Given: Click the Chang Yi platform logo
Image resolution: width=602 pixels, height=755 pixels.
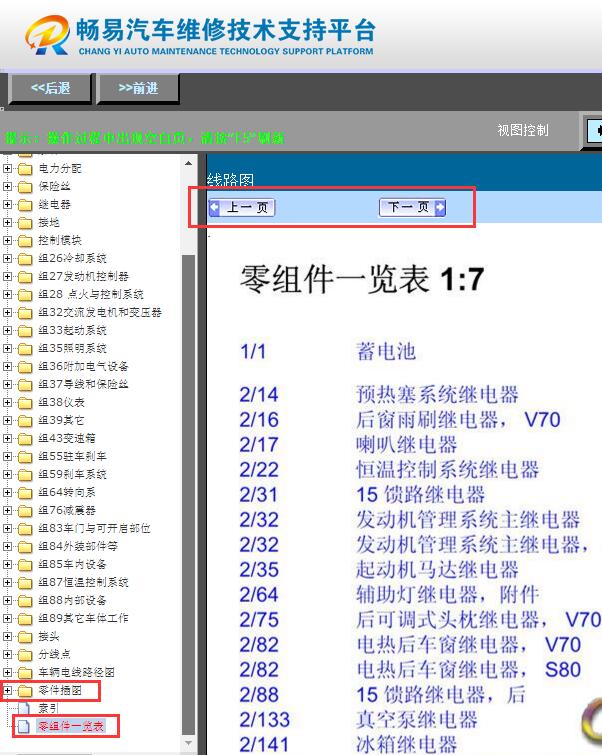Looking at the screenshot, I should [47, 35].
